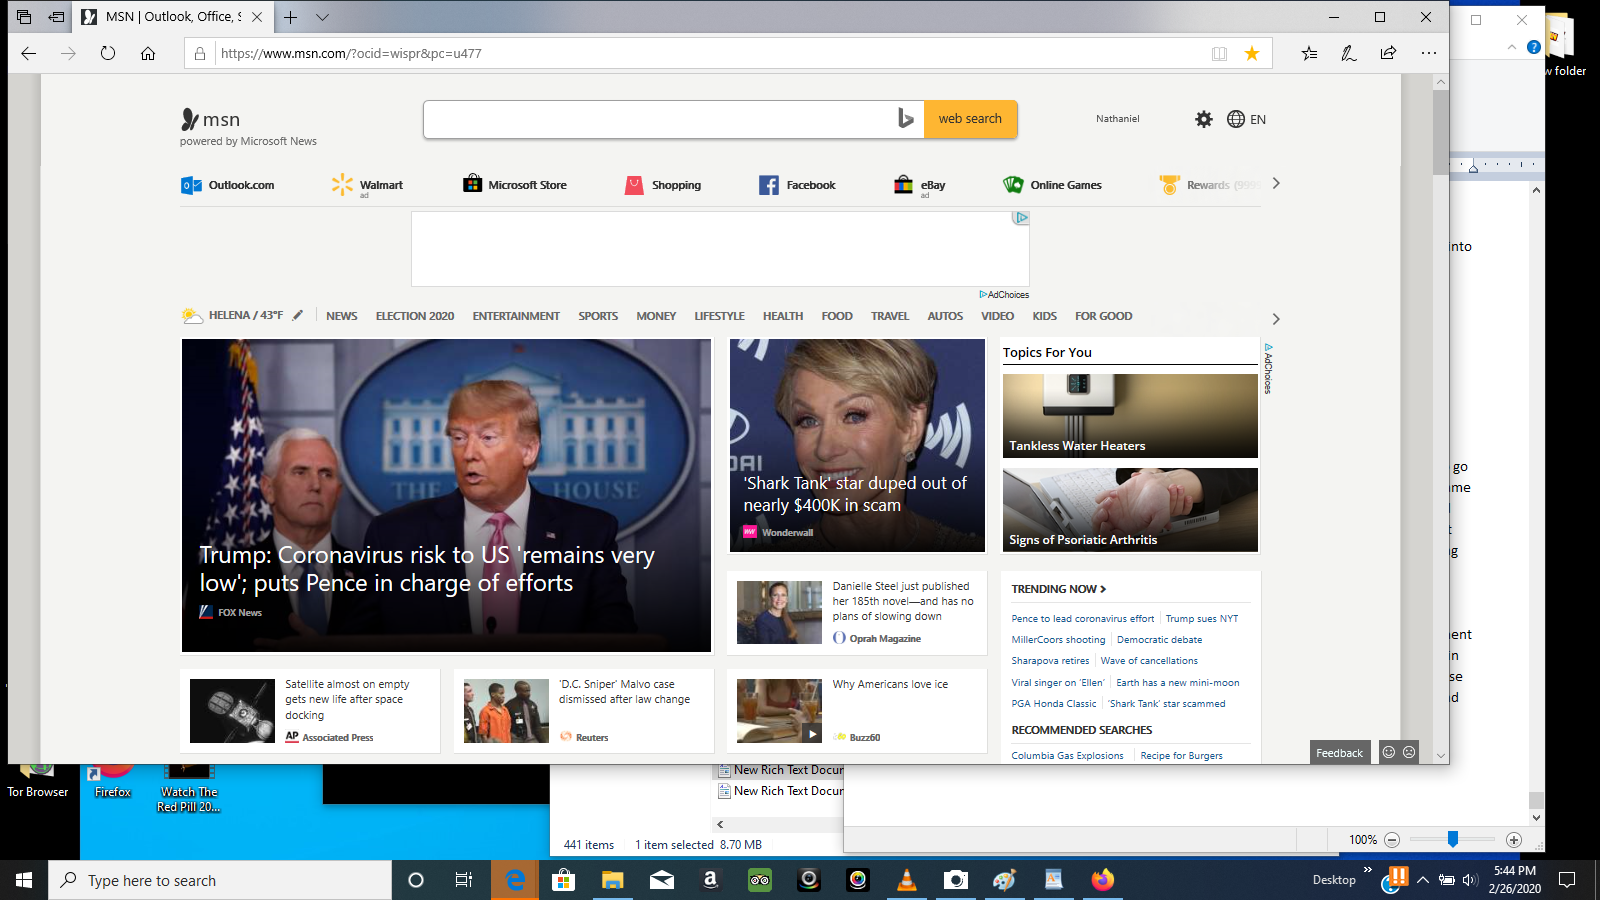Click in the MSN search box
This screenshot has height=900, width=1600.
pyautogui.click(x=660, y=119)
